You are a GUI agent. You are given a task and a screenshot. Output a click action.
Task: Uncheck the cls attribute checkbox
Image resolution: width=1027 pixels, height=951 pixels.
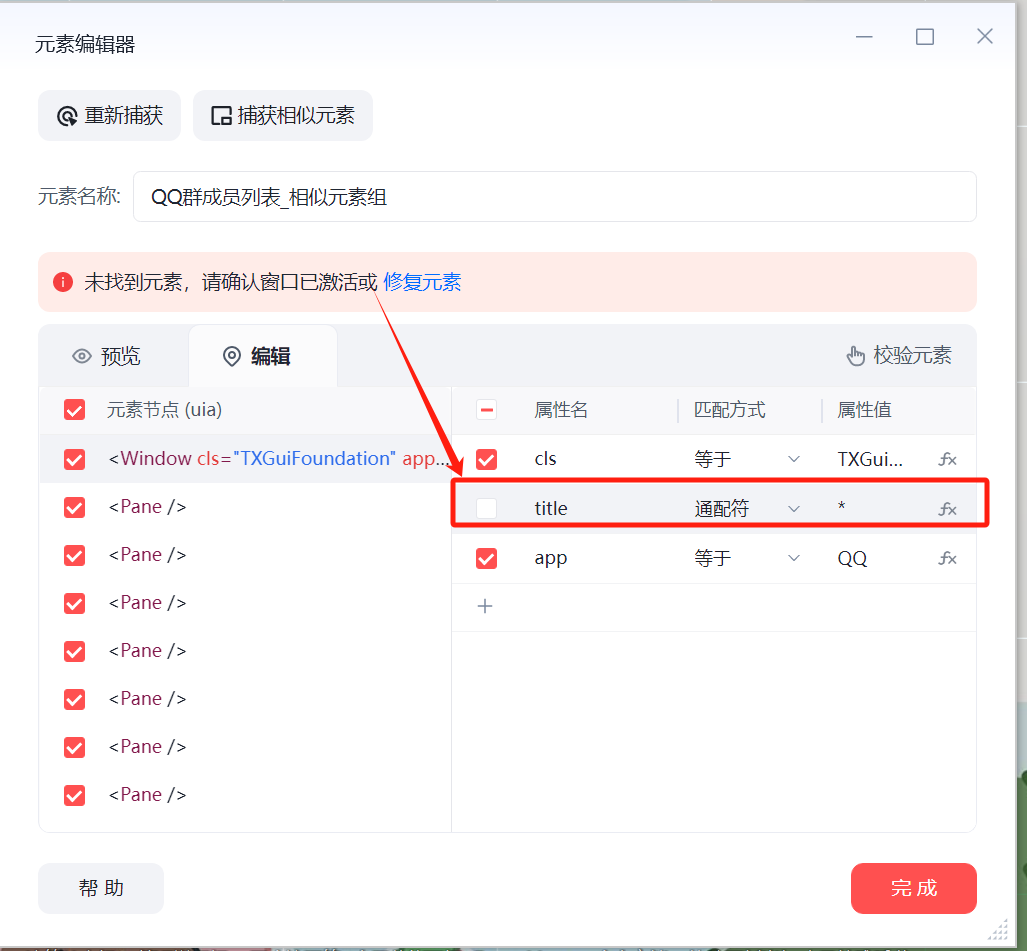(487, 459)
